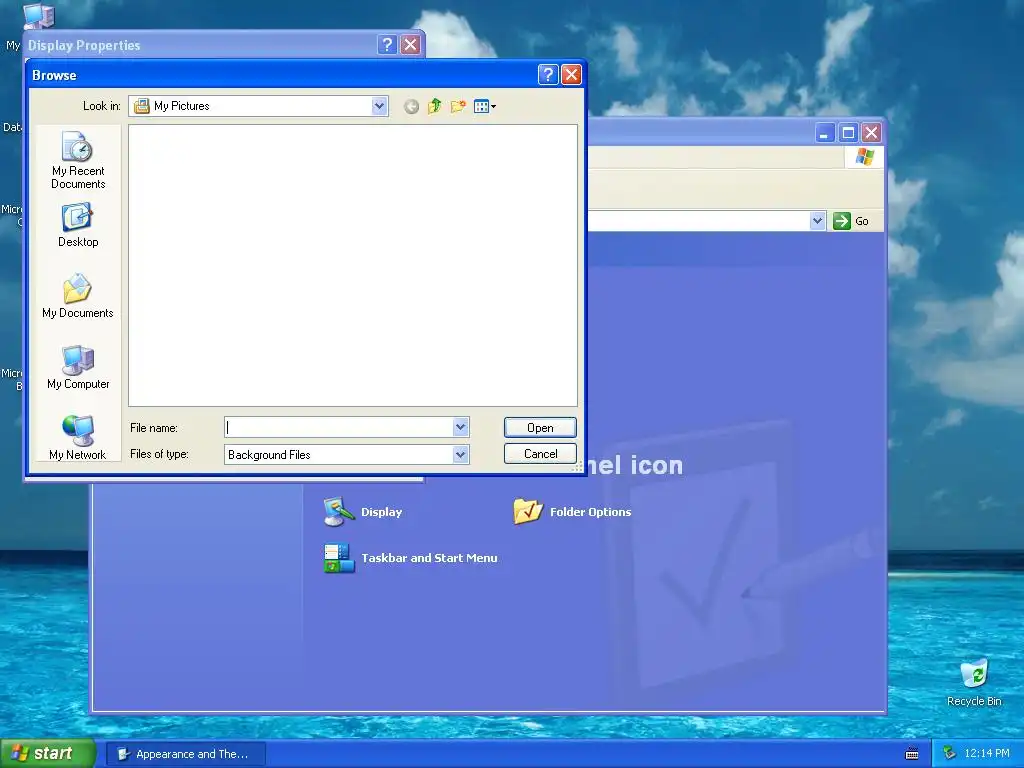Click Appearance and Themes taskbar button

tap(186, 754)
